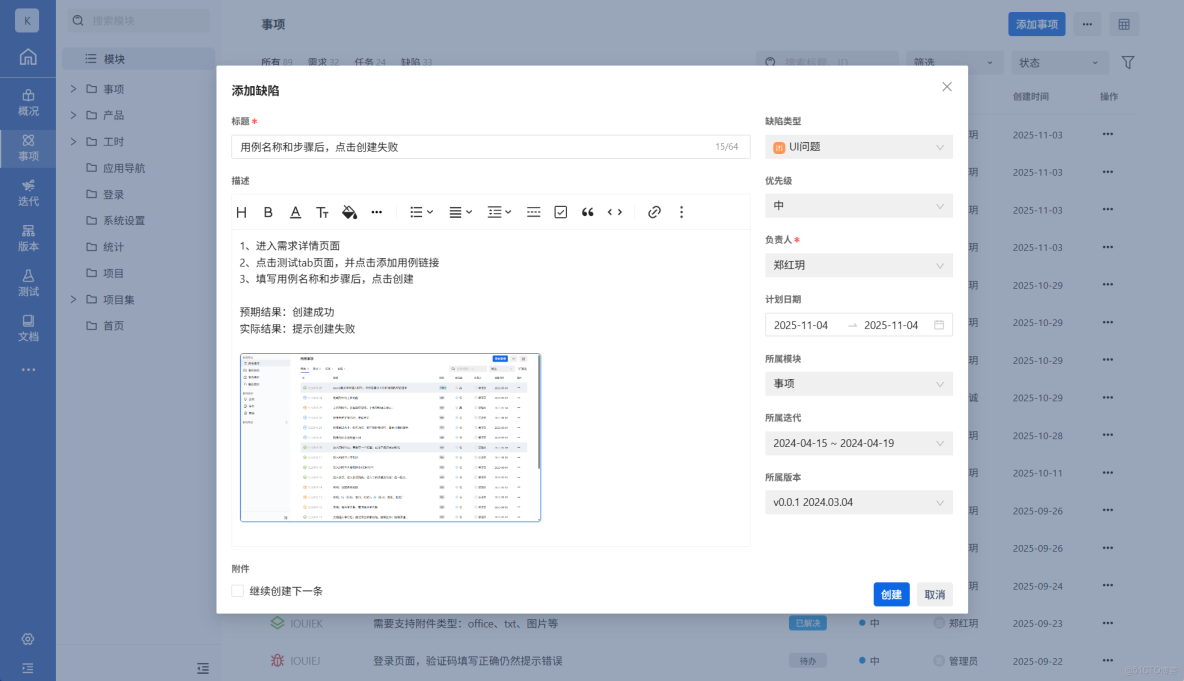Select the underline text icon
1184x681 pixels.
tap(295, 212)
